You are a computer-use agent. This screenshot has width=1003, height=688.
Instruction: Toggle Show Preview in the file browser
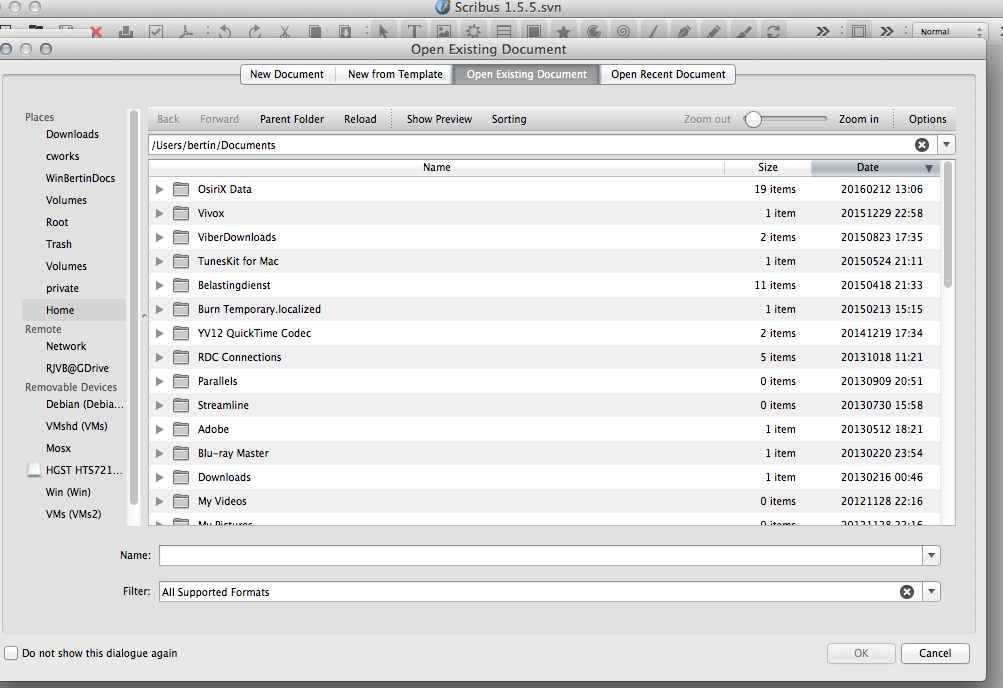(439, 119)
